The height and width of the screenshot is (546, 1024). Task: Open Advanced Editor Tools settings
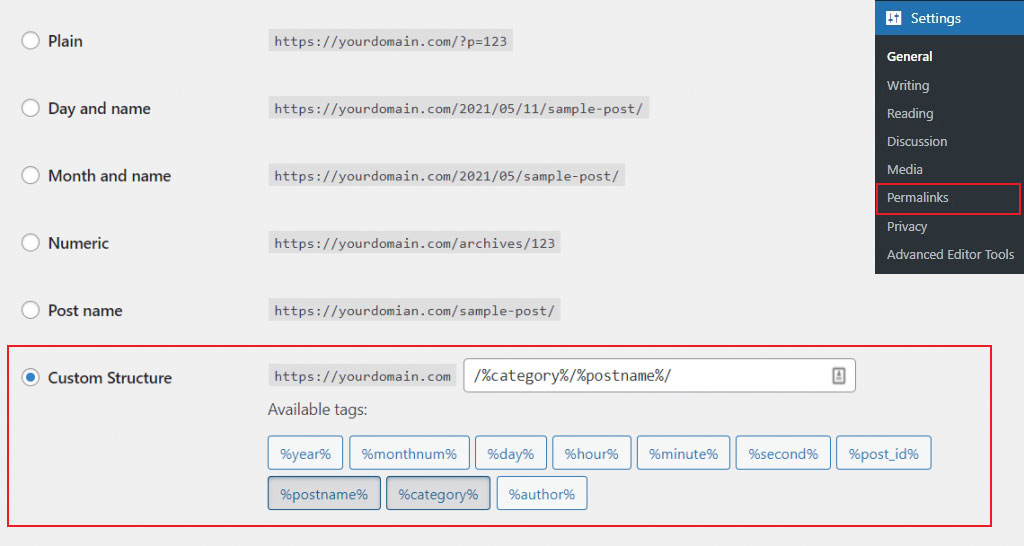pos(950,254)
